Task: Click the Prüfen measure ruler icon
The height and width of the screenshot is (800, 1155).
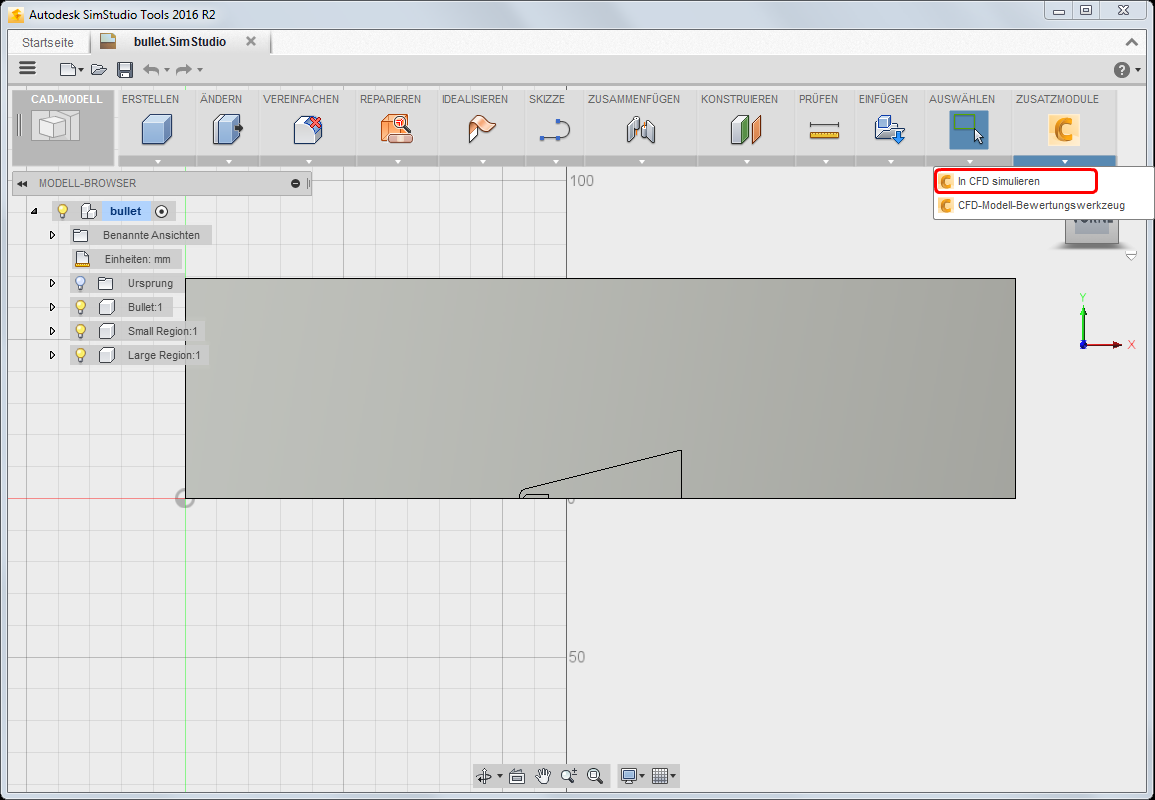Action: click(x=824, y=130)
